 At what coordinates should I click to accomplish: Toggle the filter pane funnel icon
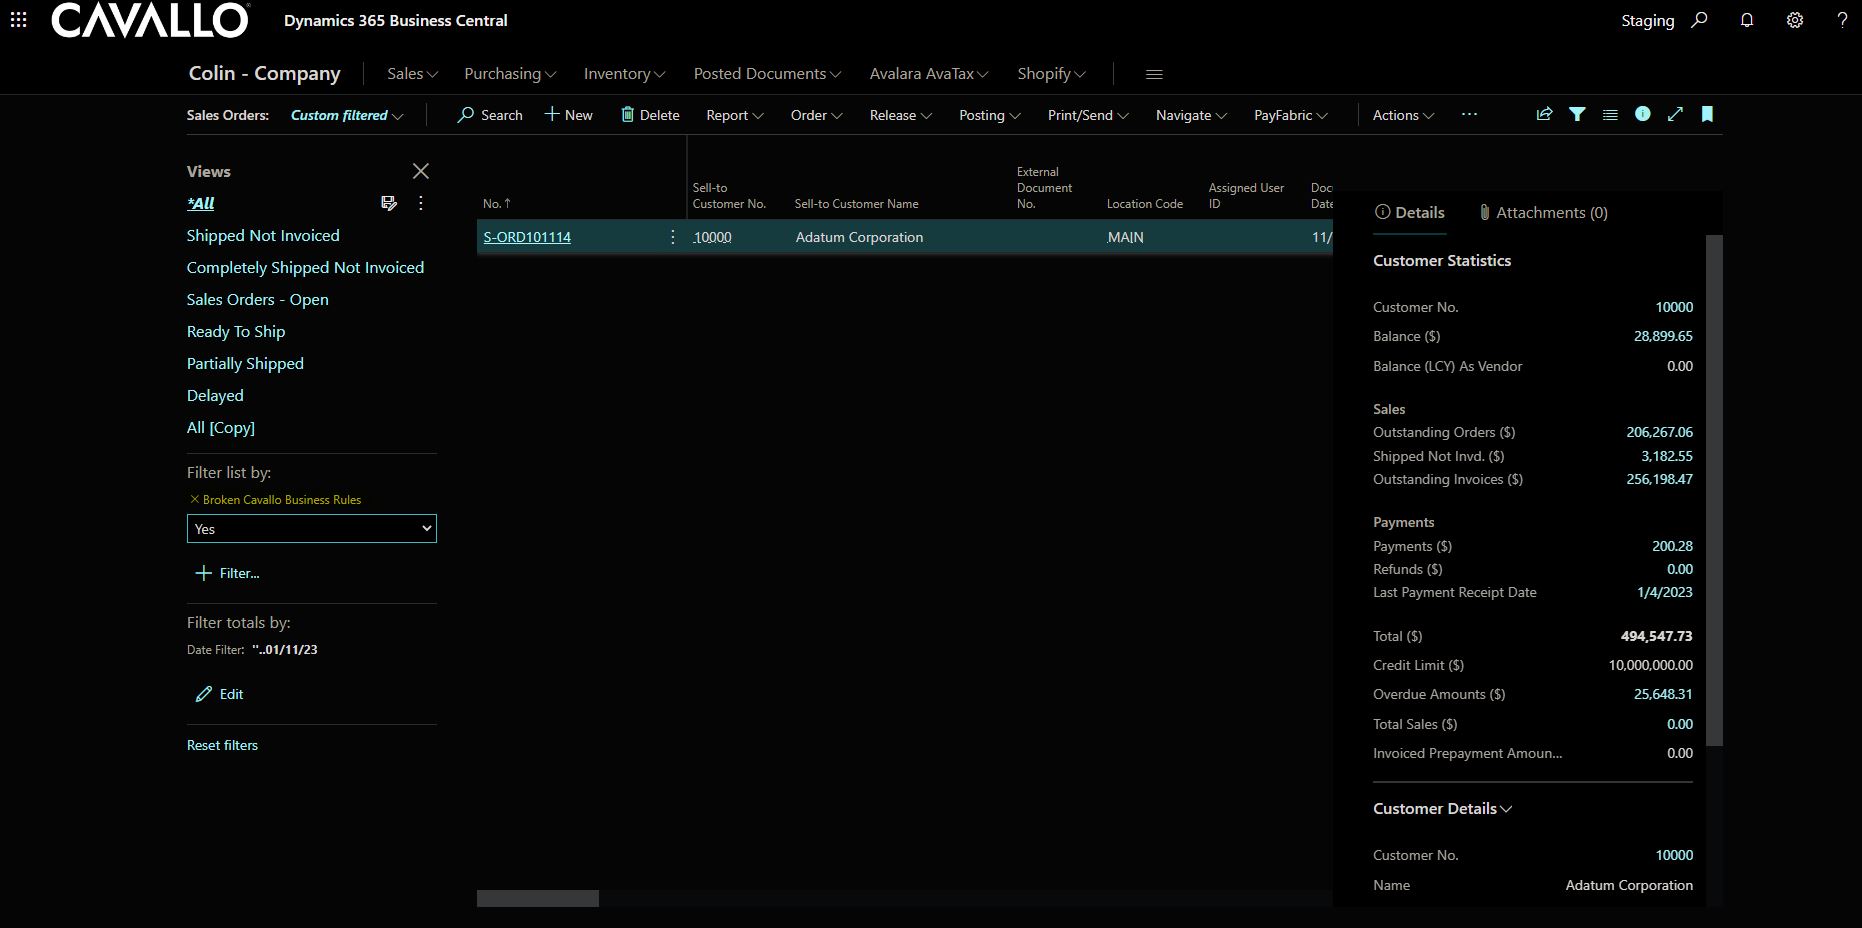(x=1577, y=115)
